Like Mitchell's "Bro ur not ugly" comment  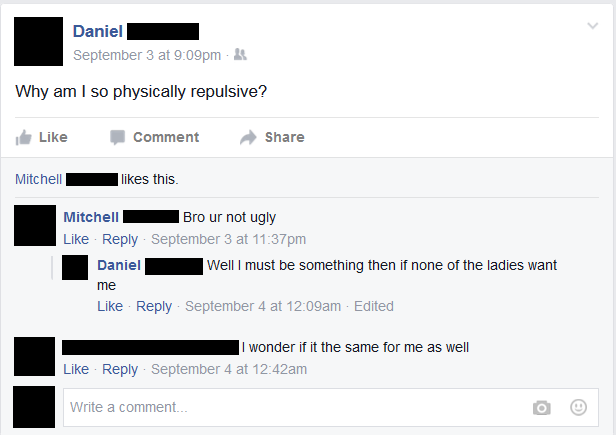coord(76,239)
